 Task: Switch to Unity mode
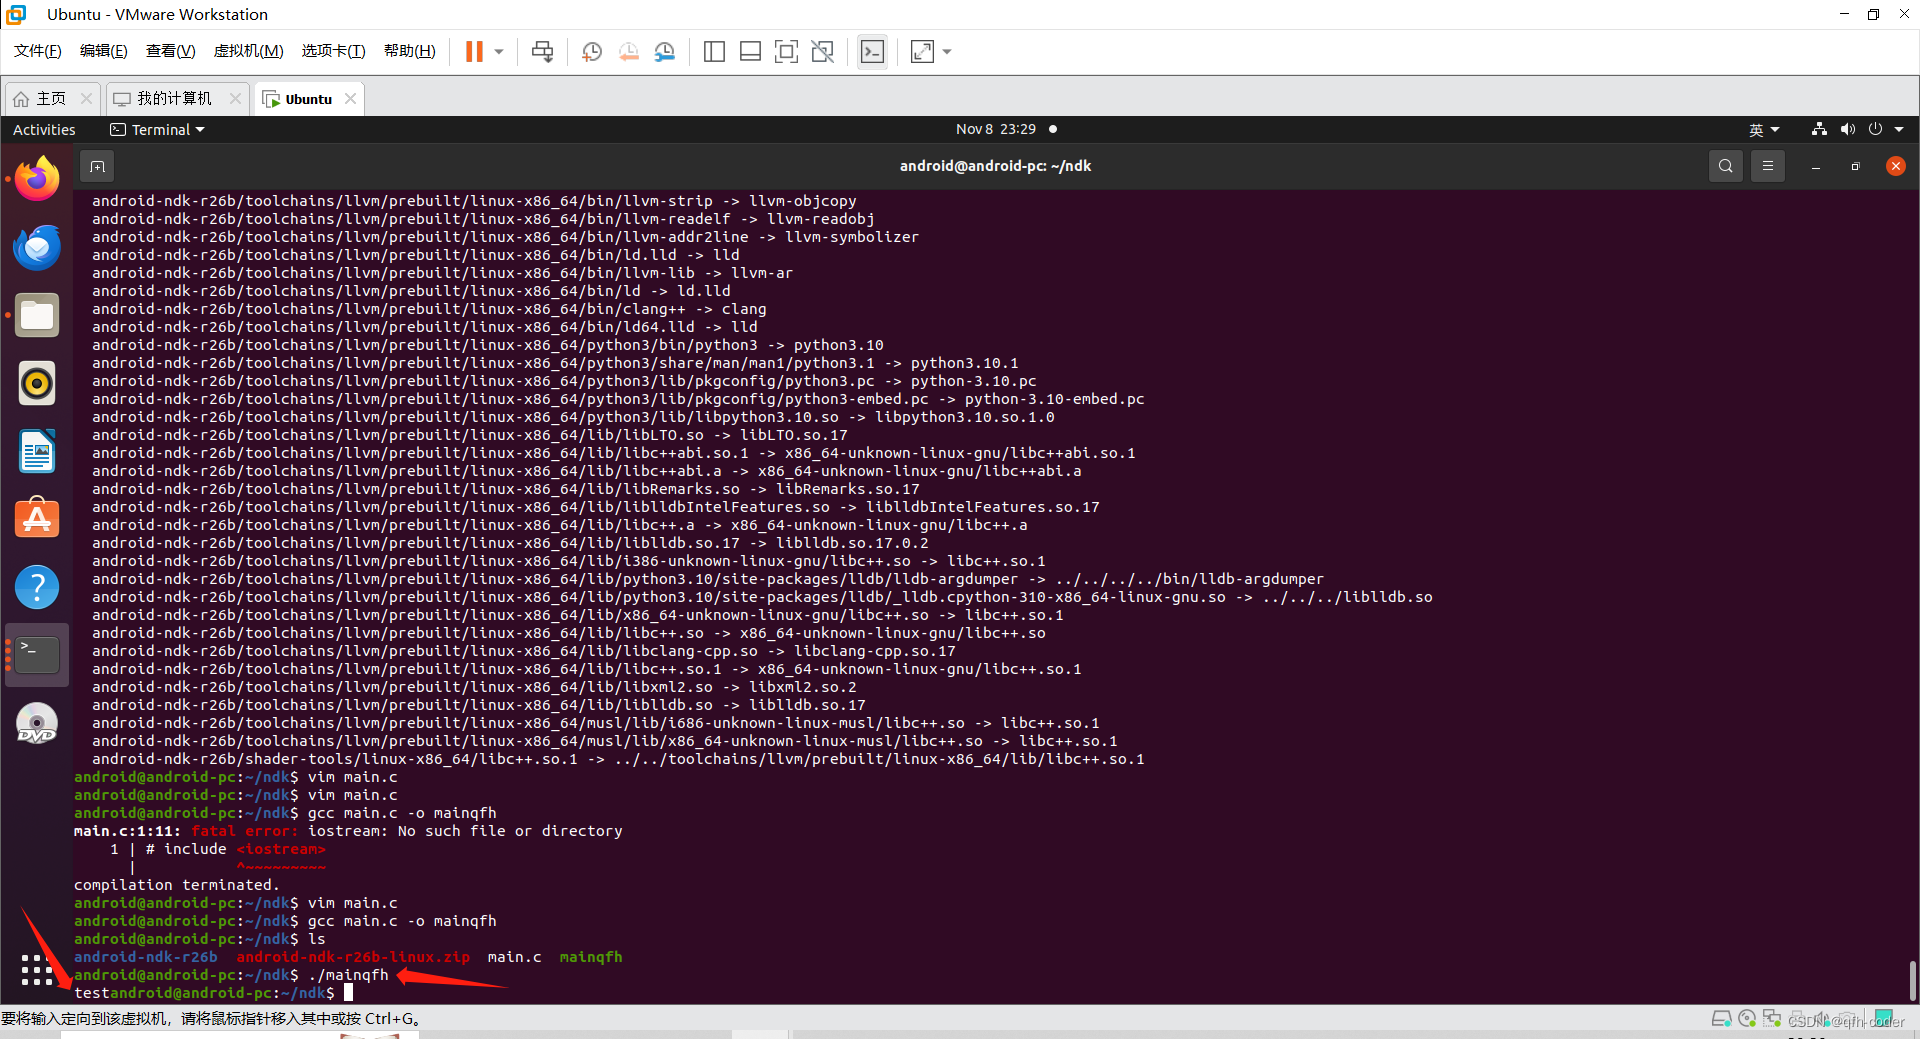(822, 51)
